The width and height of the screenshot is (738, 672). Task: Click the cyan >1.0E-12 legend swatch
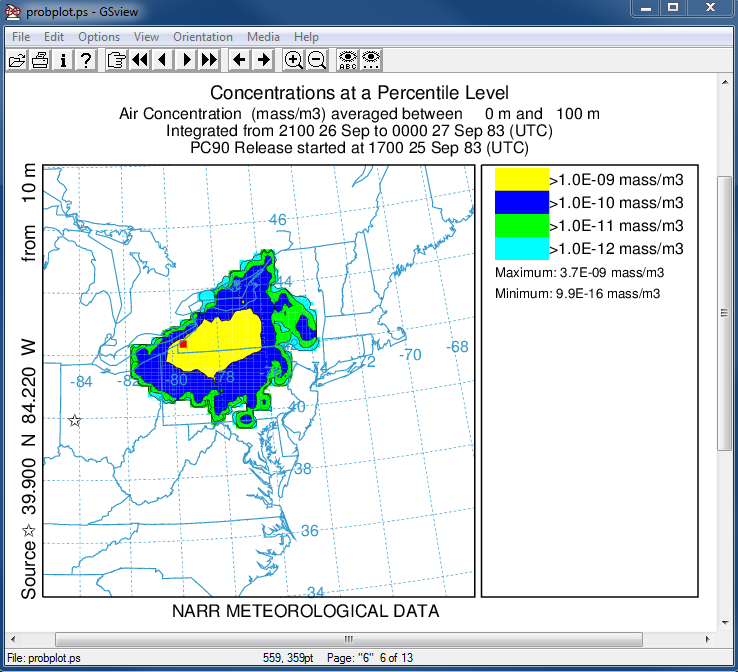[521, 248]
